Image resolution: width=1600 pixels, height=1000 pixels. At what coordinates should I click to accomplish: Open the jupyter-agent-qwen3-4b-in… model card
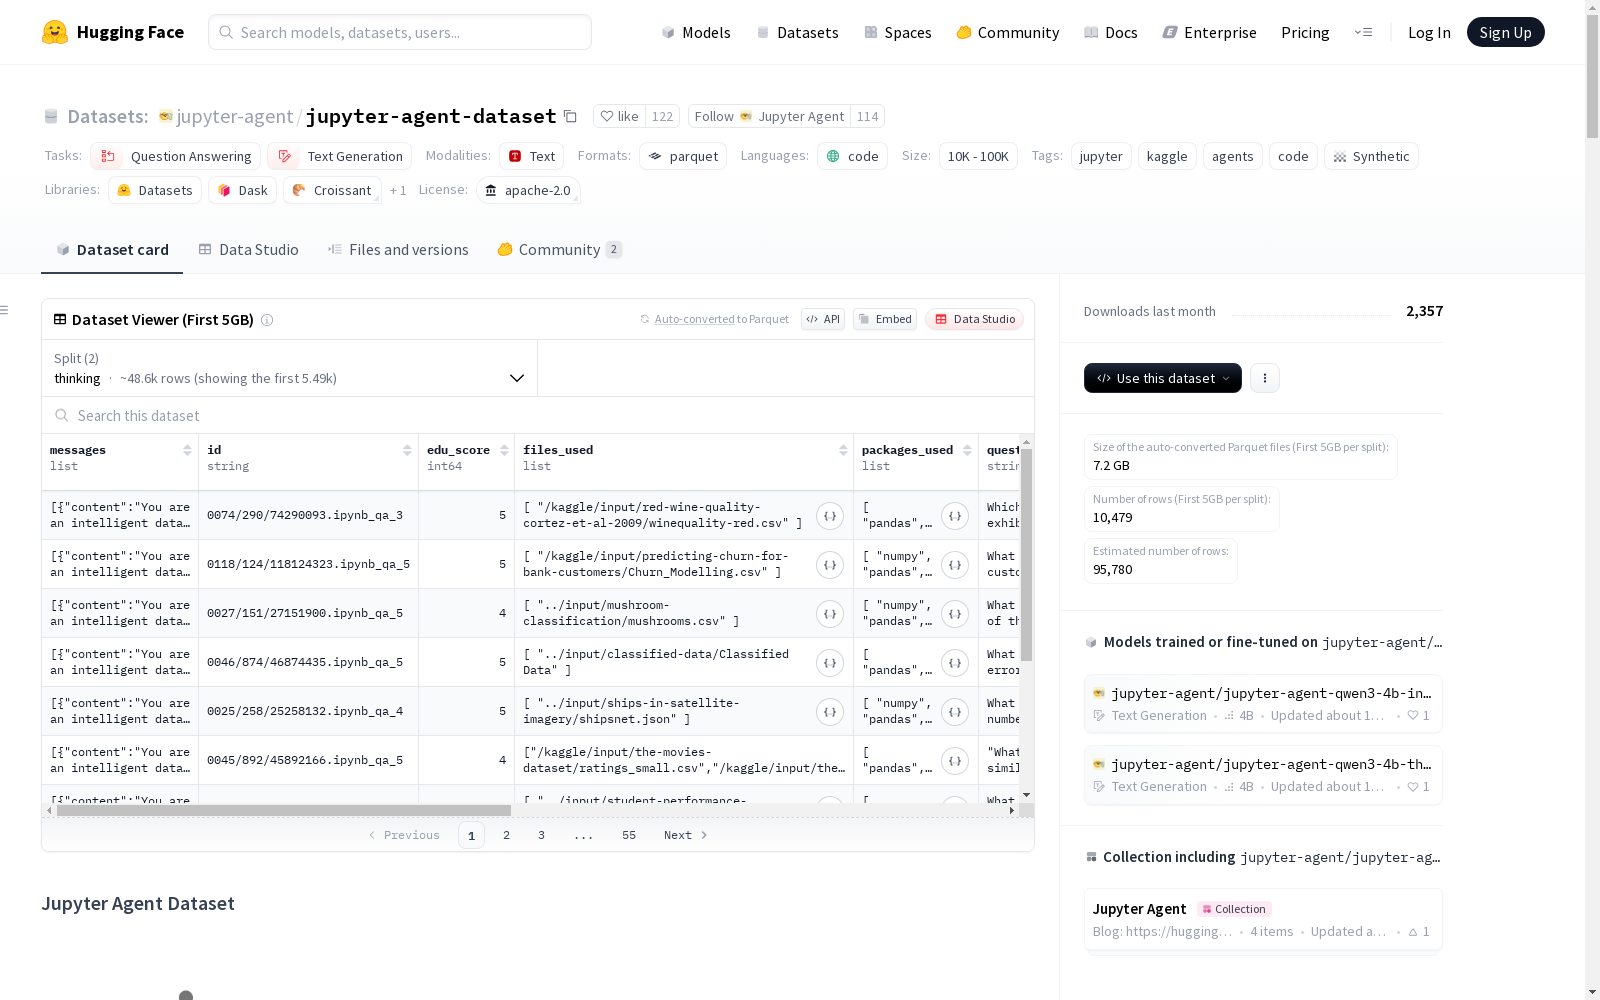coord(1263,704)
